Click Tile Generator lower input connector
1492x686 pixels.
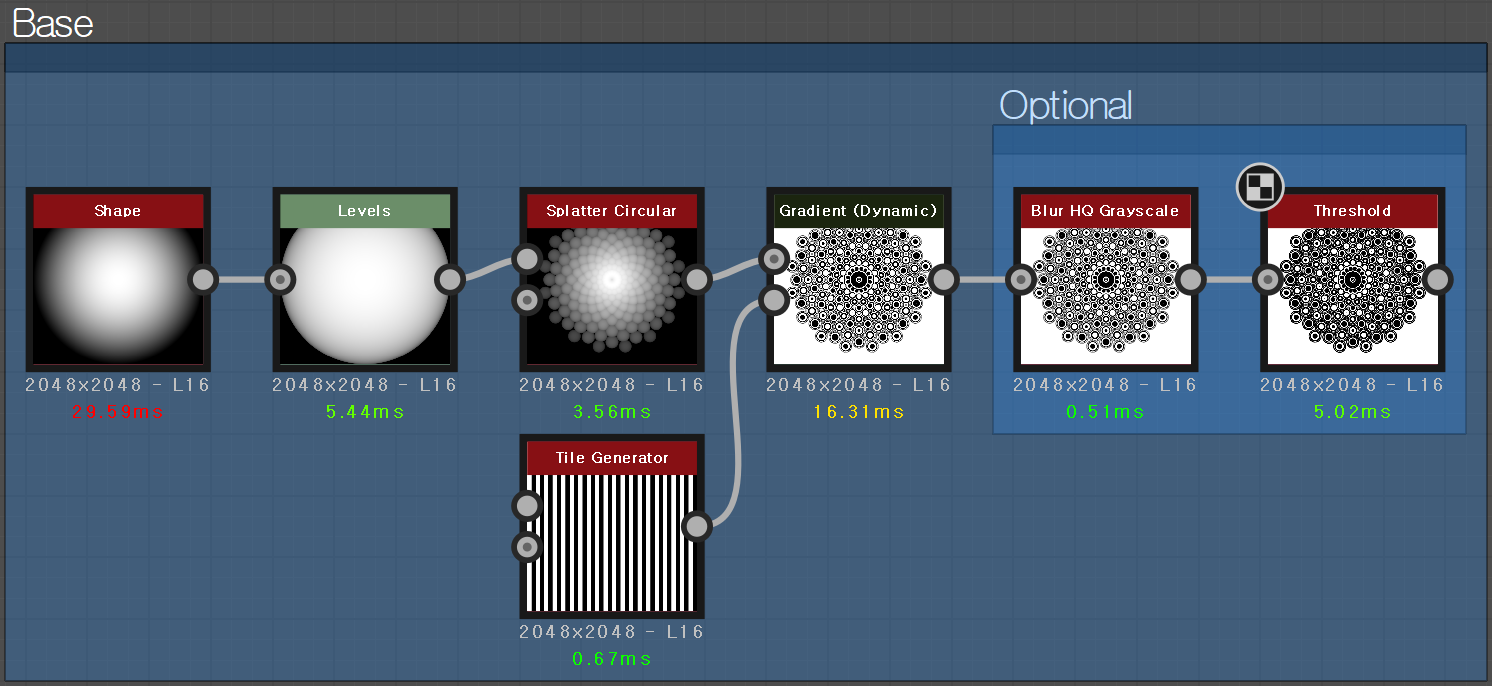tap(528, 547)
